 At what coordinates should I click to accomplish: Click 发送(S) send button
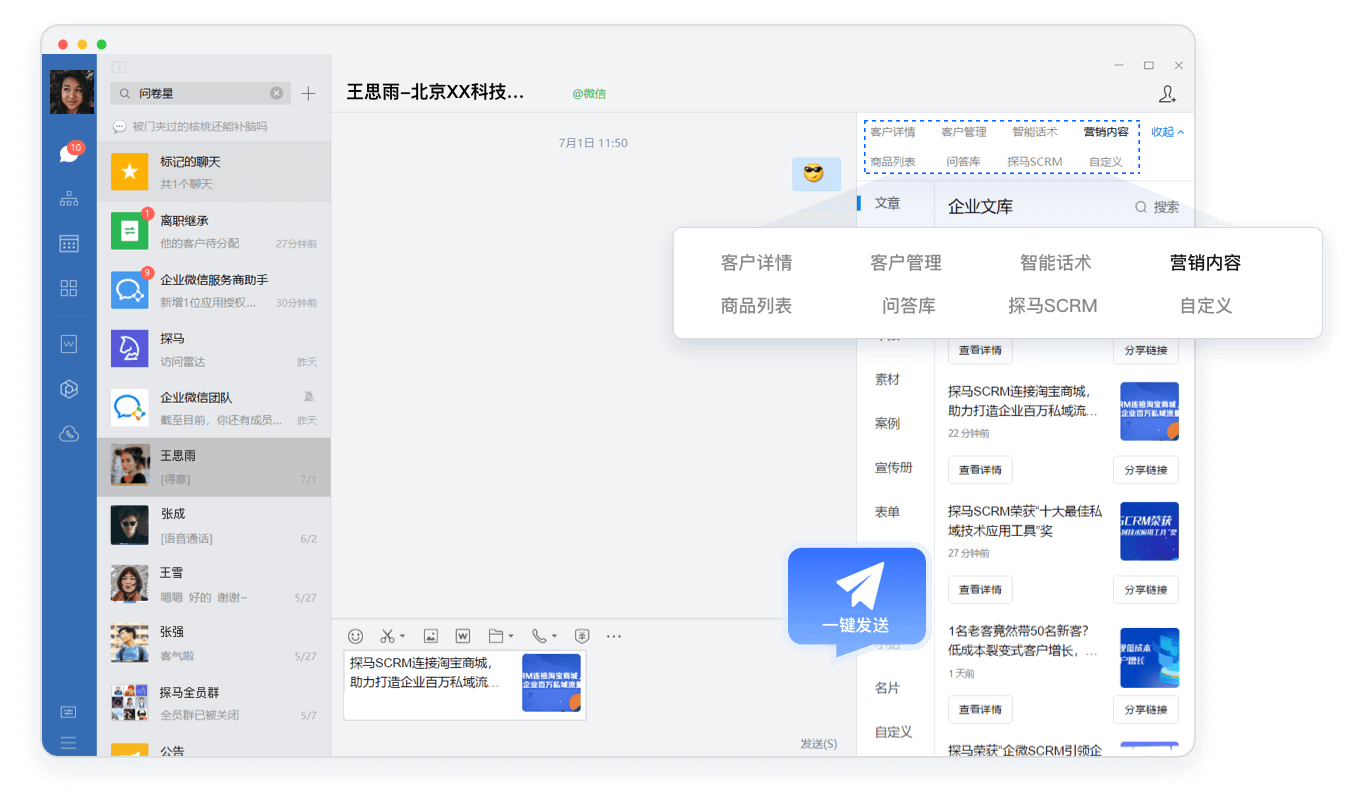(819, 743)
